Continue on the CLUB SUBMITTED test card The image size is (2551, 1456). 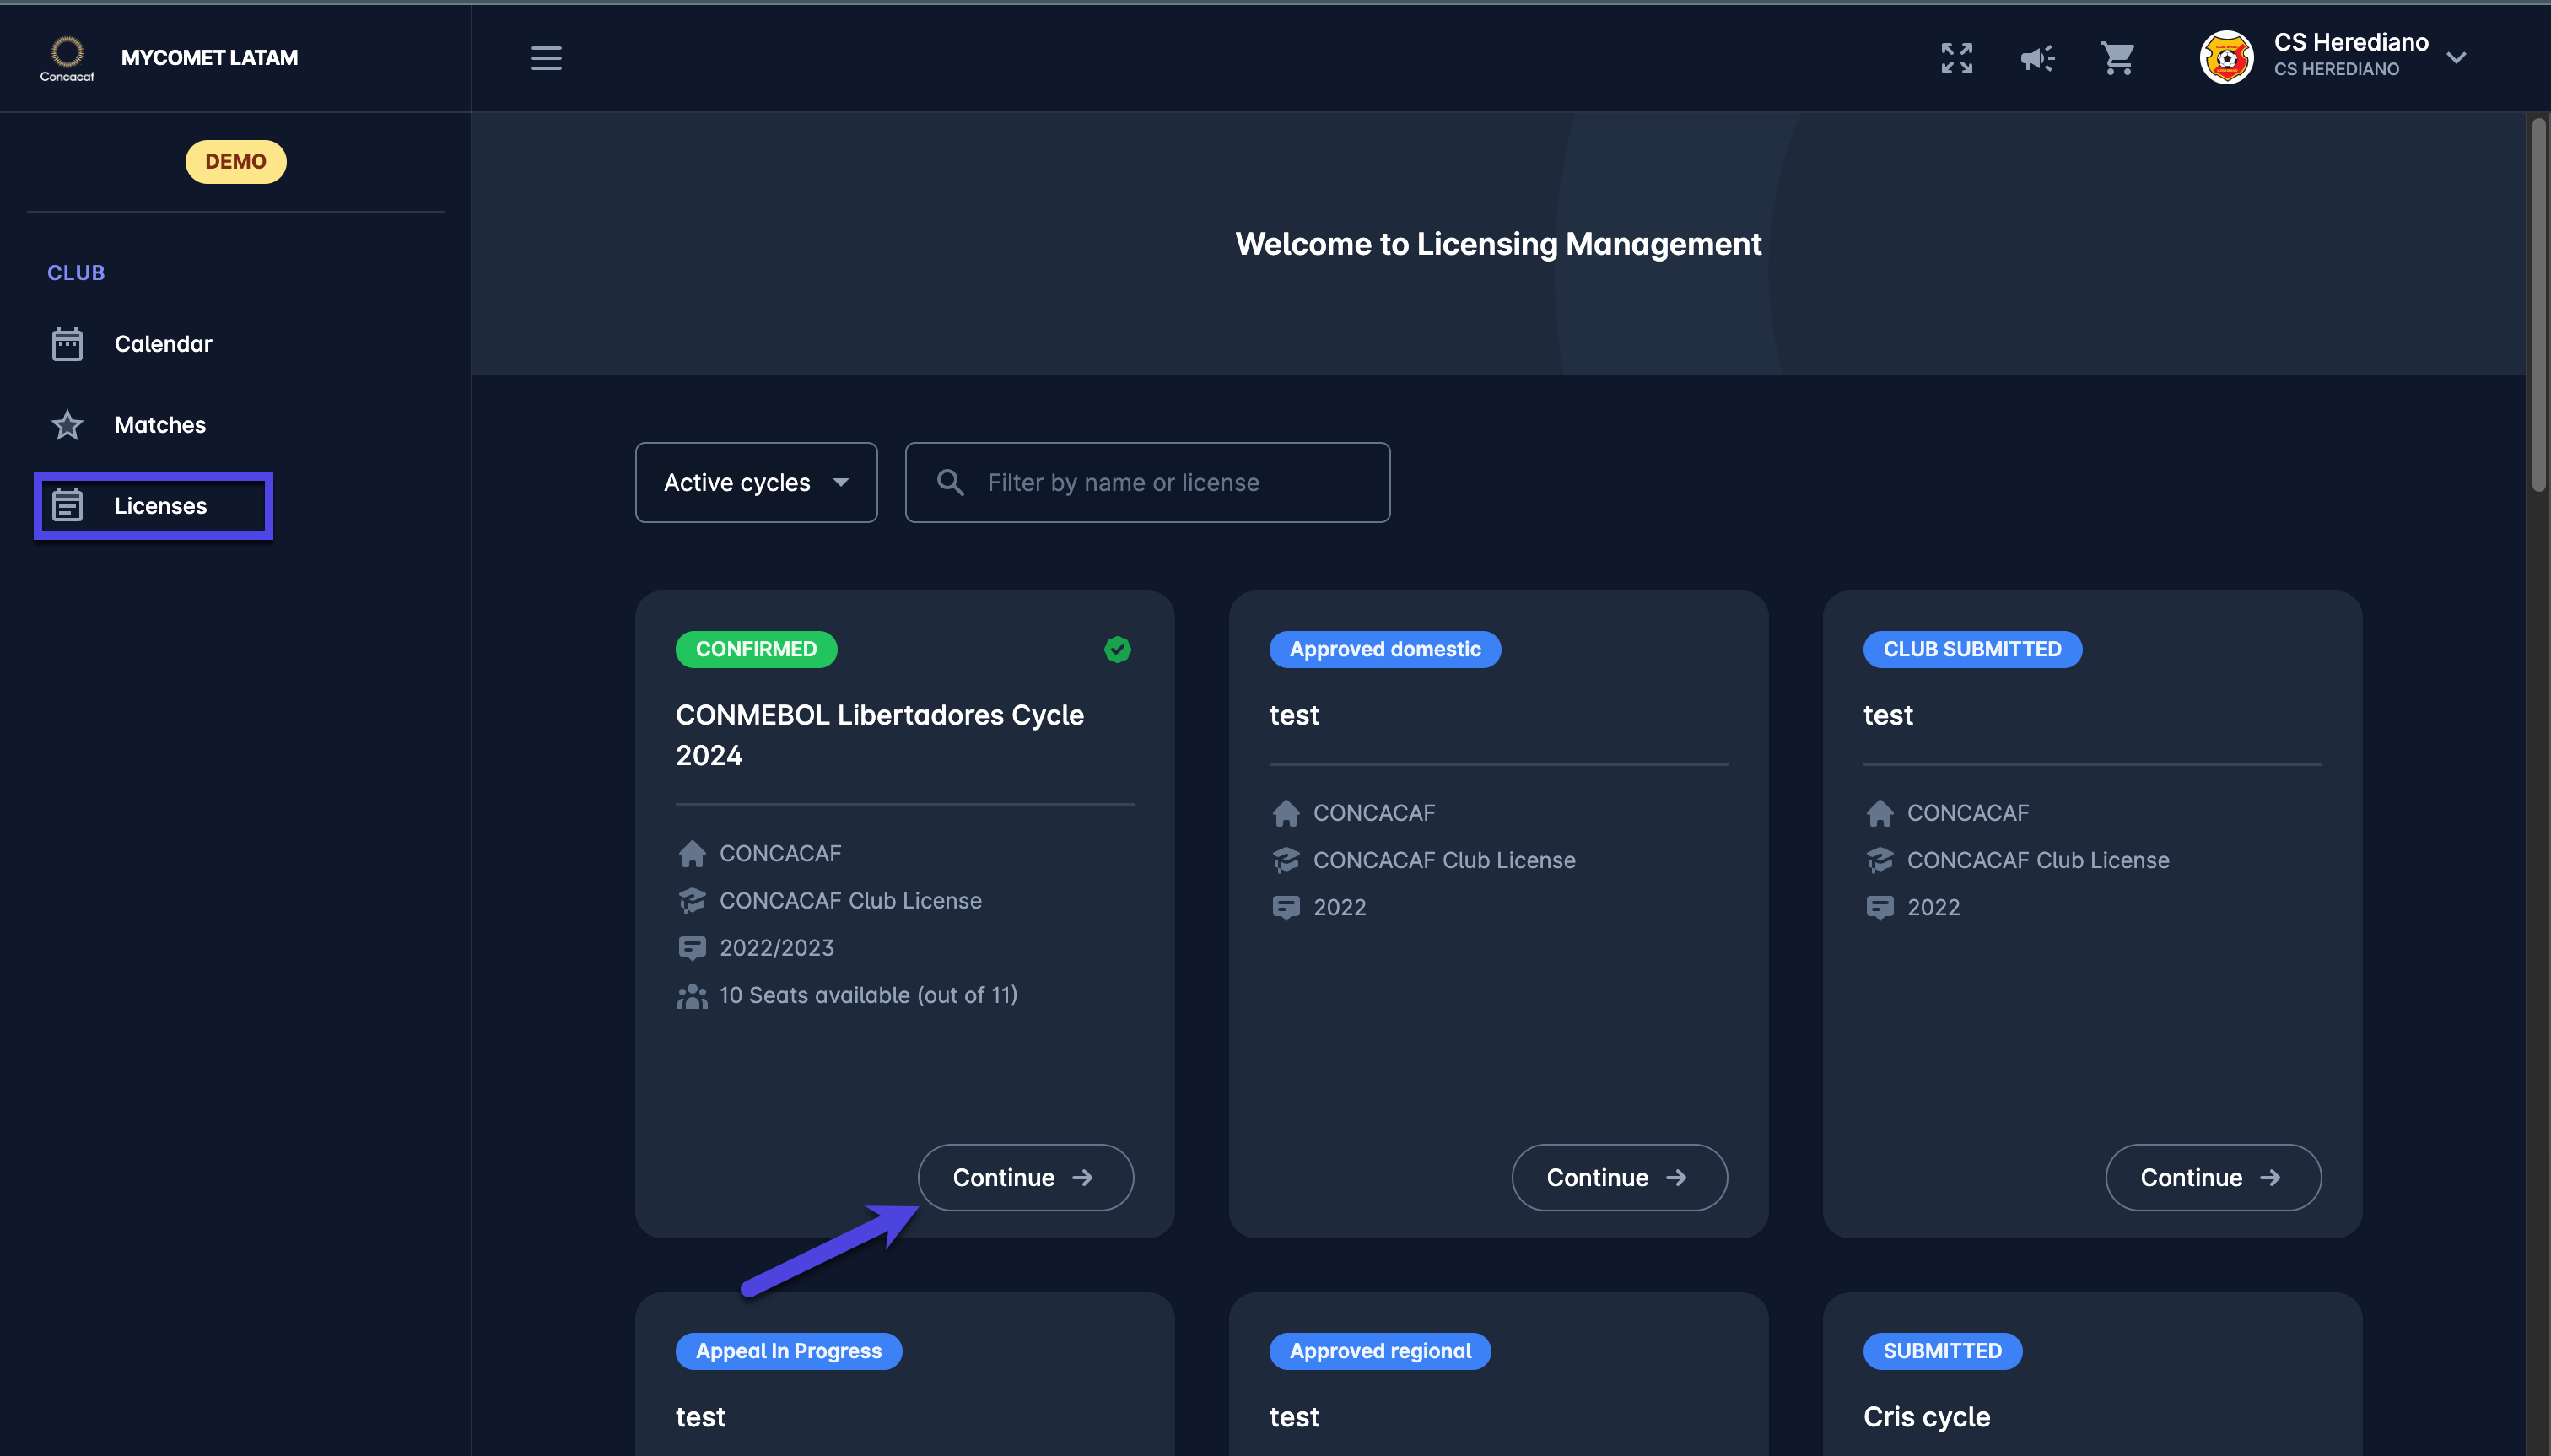click(2212, 1177)
